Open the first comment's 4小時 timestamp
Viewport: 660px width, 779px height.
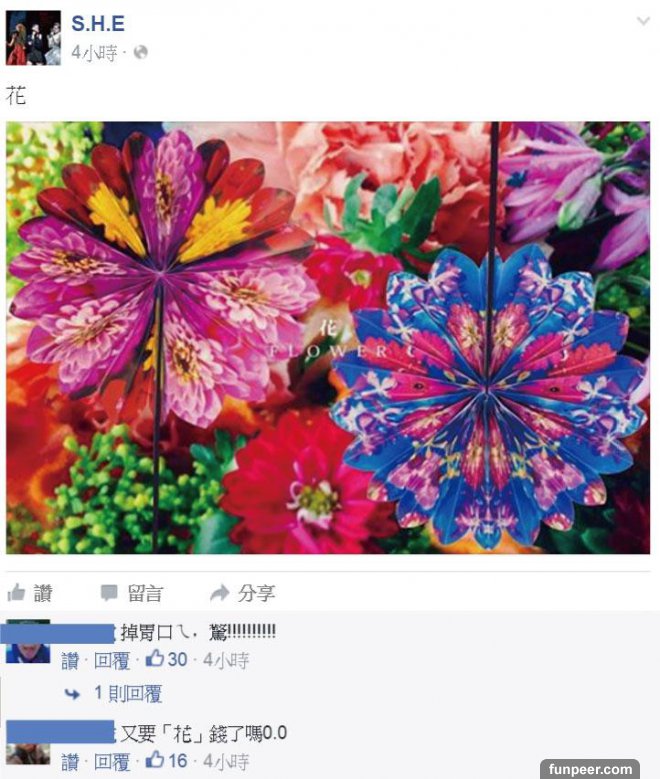[x=226, y=660]
